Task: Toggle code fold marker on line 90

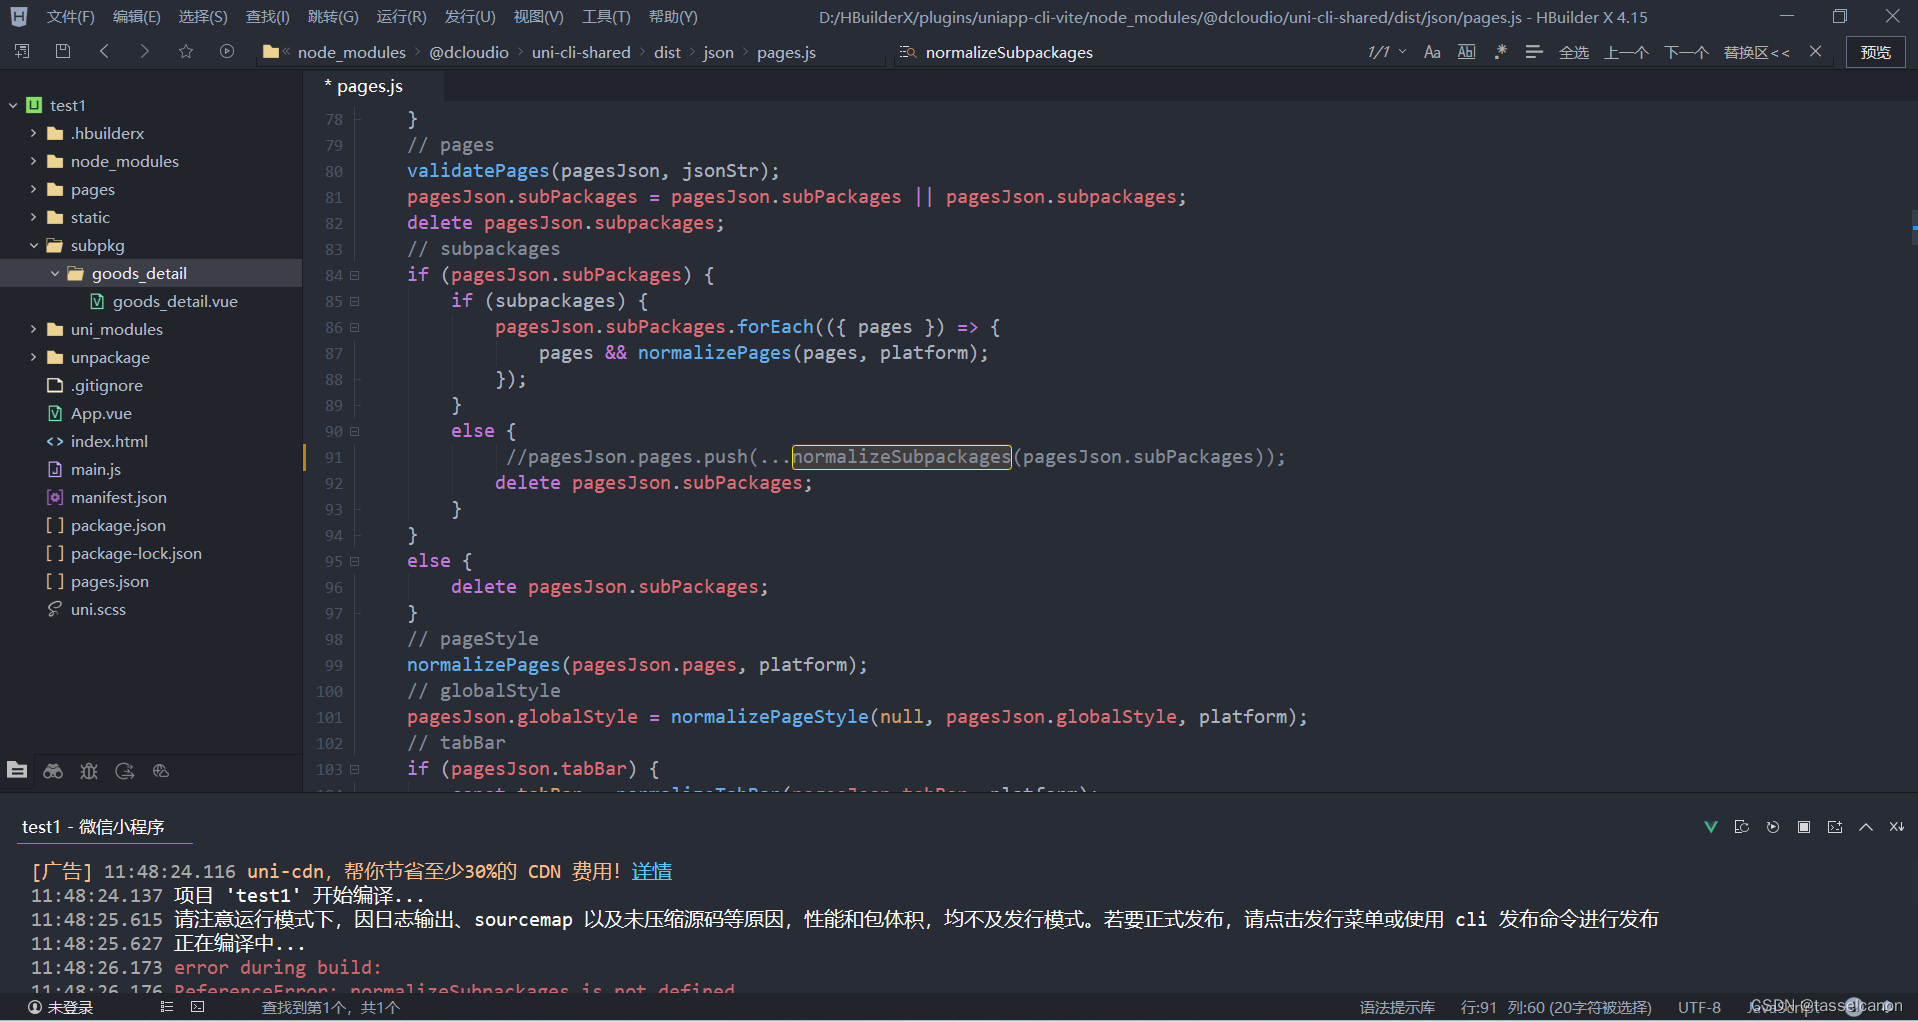Action: [354, 431]
